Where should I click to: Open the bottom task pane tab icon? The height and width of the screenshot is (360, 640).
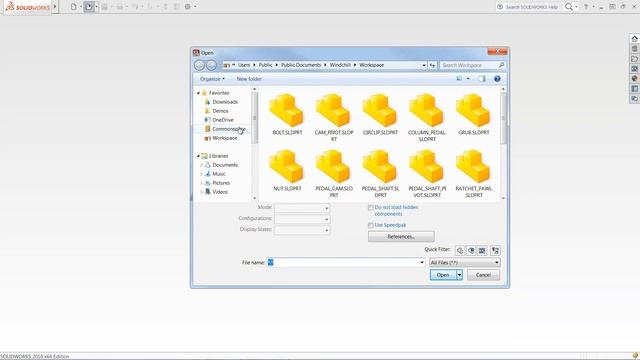634,98
